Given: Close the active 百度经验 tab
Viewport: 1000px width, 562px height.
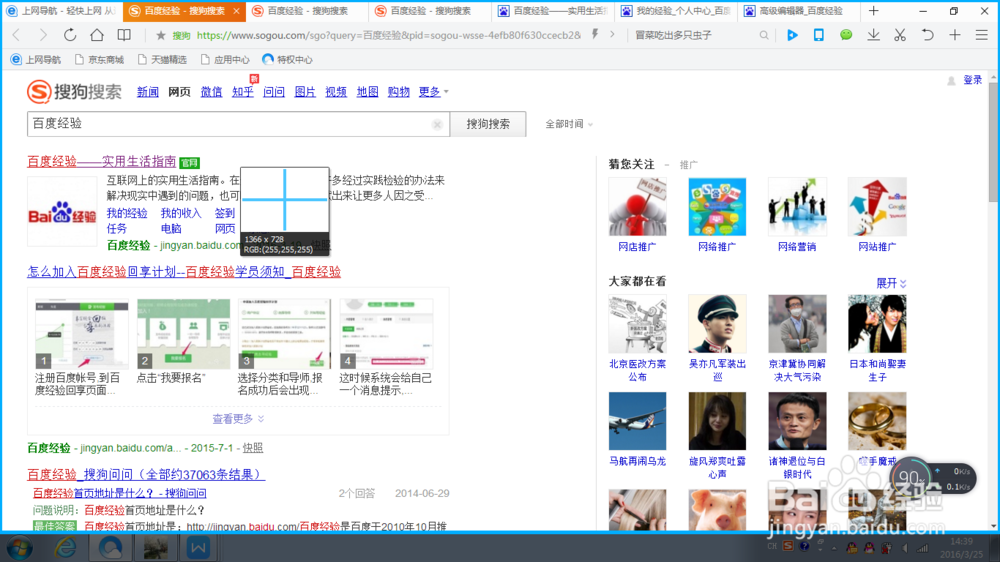Looking at the screenshot, I should (236, 11).
